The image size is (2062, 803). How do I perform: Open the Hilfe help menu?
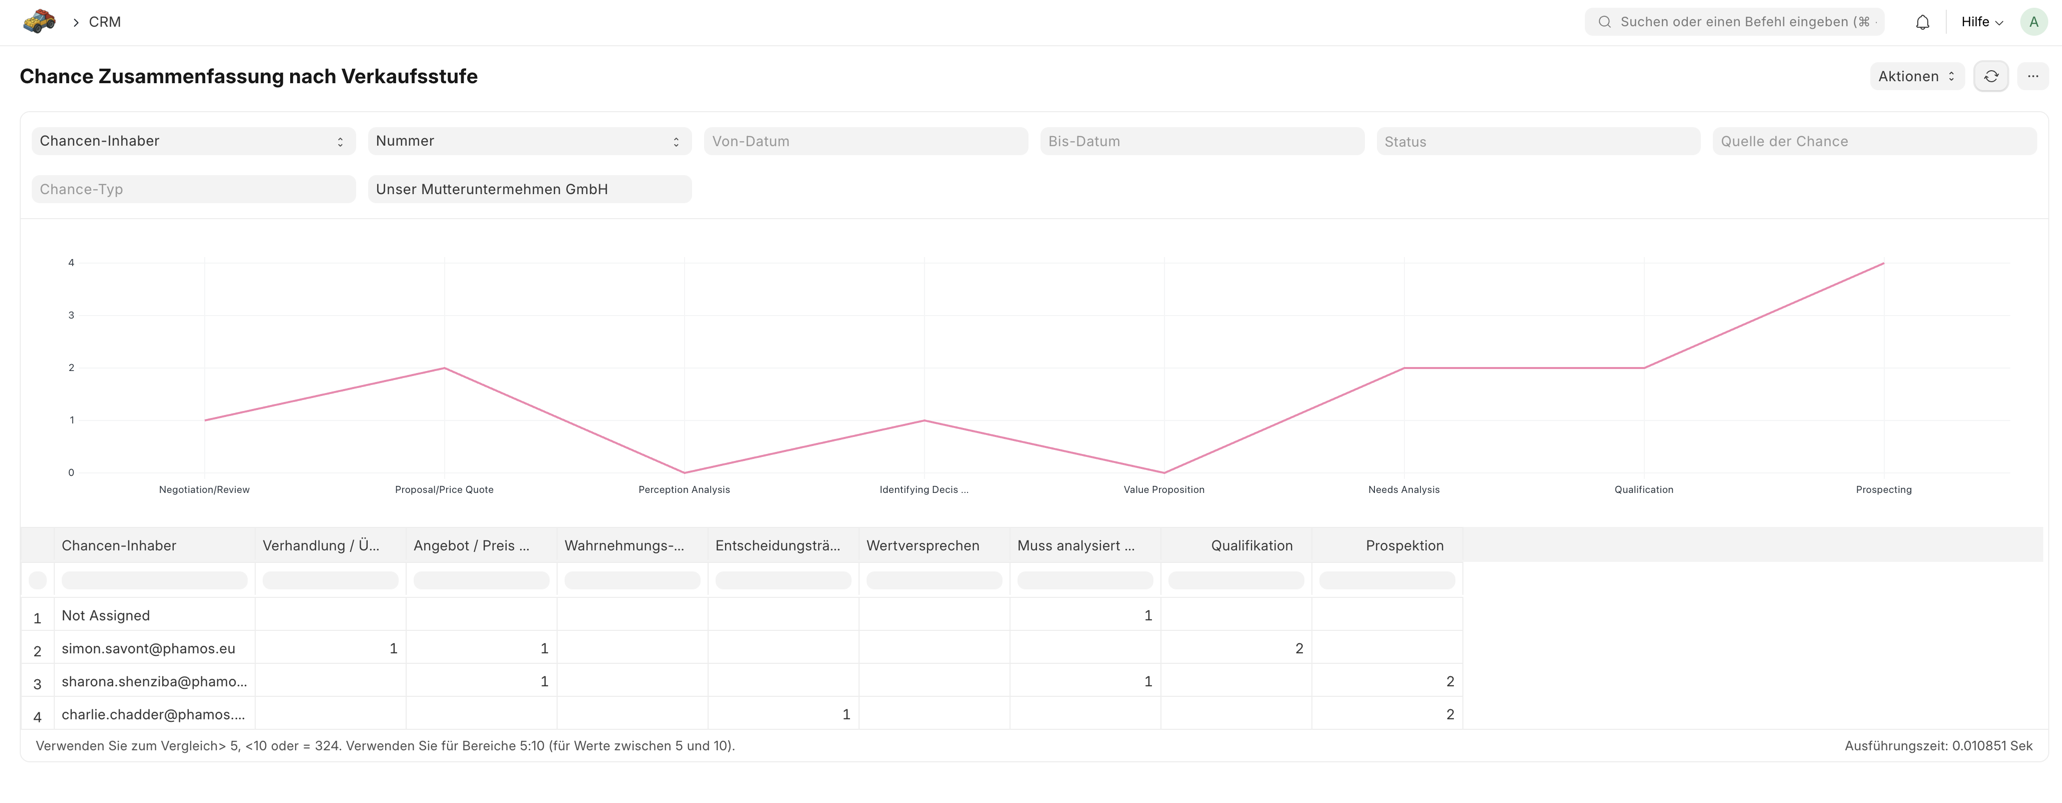[x=1981, y=22]
